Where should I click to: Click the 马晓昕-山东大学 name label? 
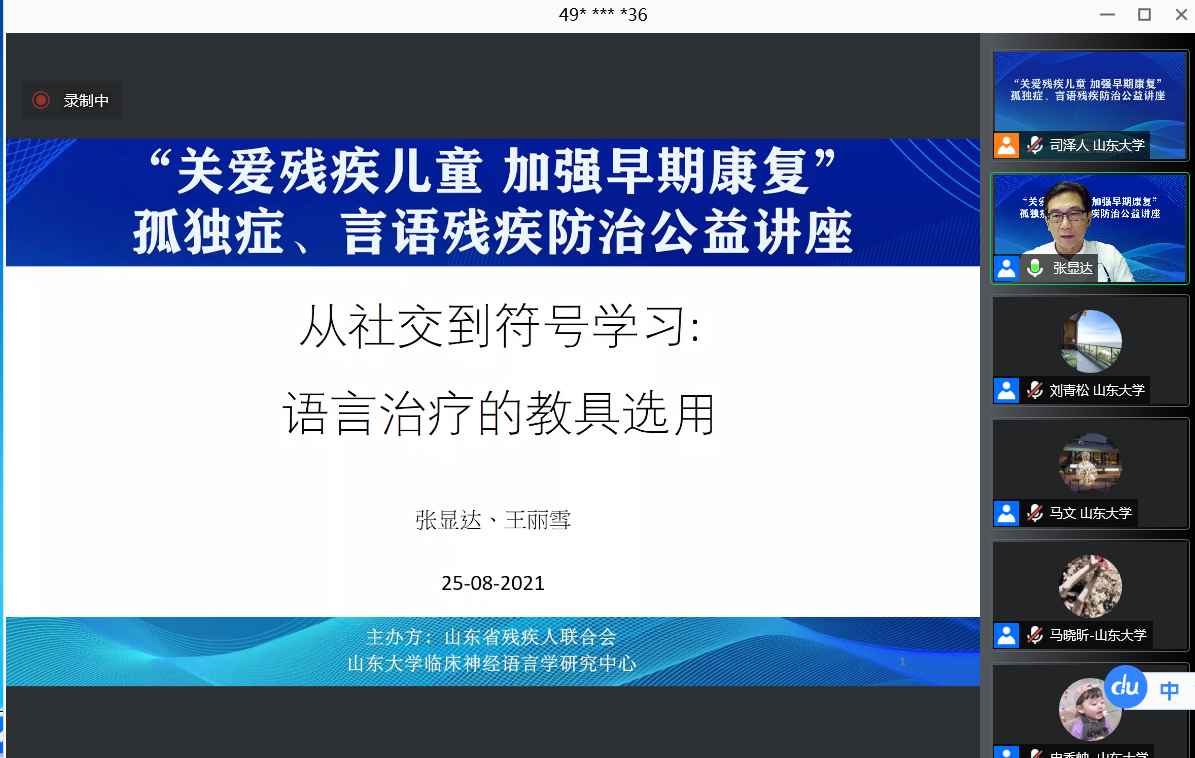tap(1098, 635)
